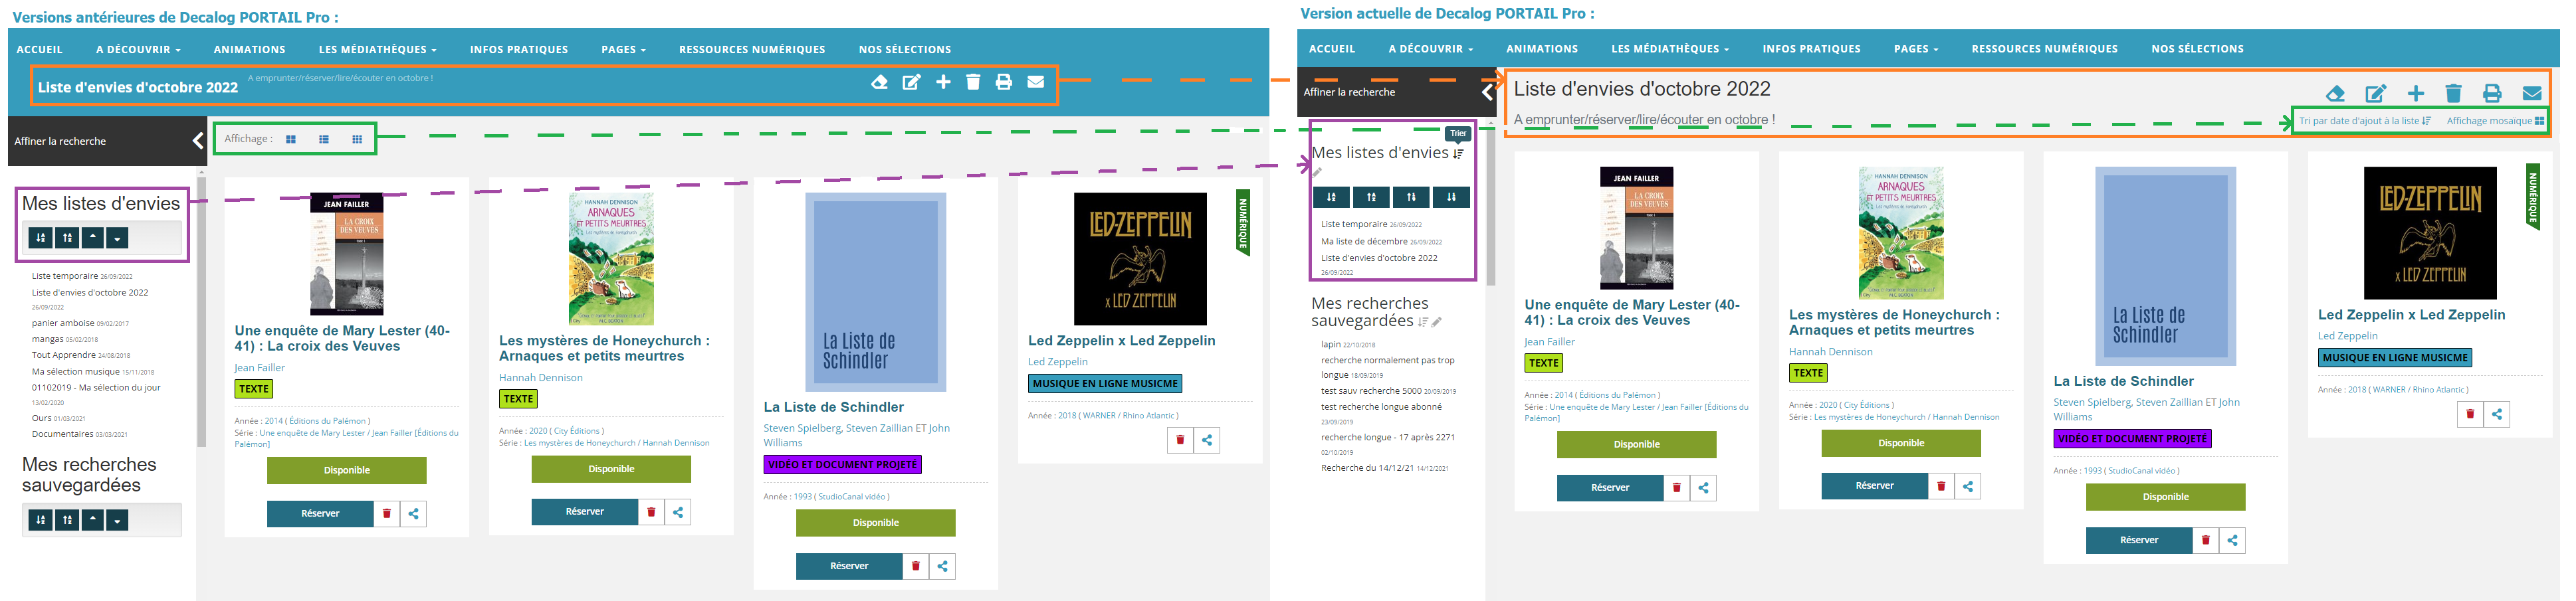Click the Led Zeppelin cover in the current version
2576x601 pixels.
tap(2429, 233)
